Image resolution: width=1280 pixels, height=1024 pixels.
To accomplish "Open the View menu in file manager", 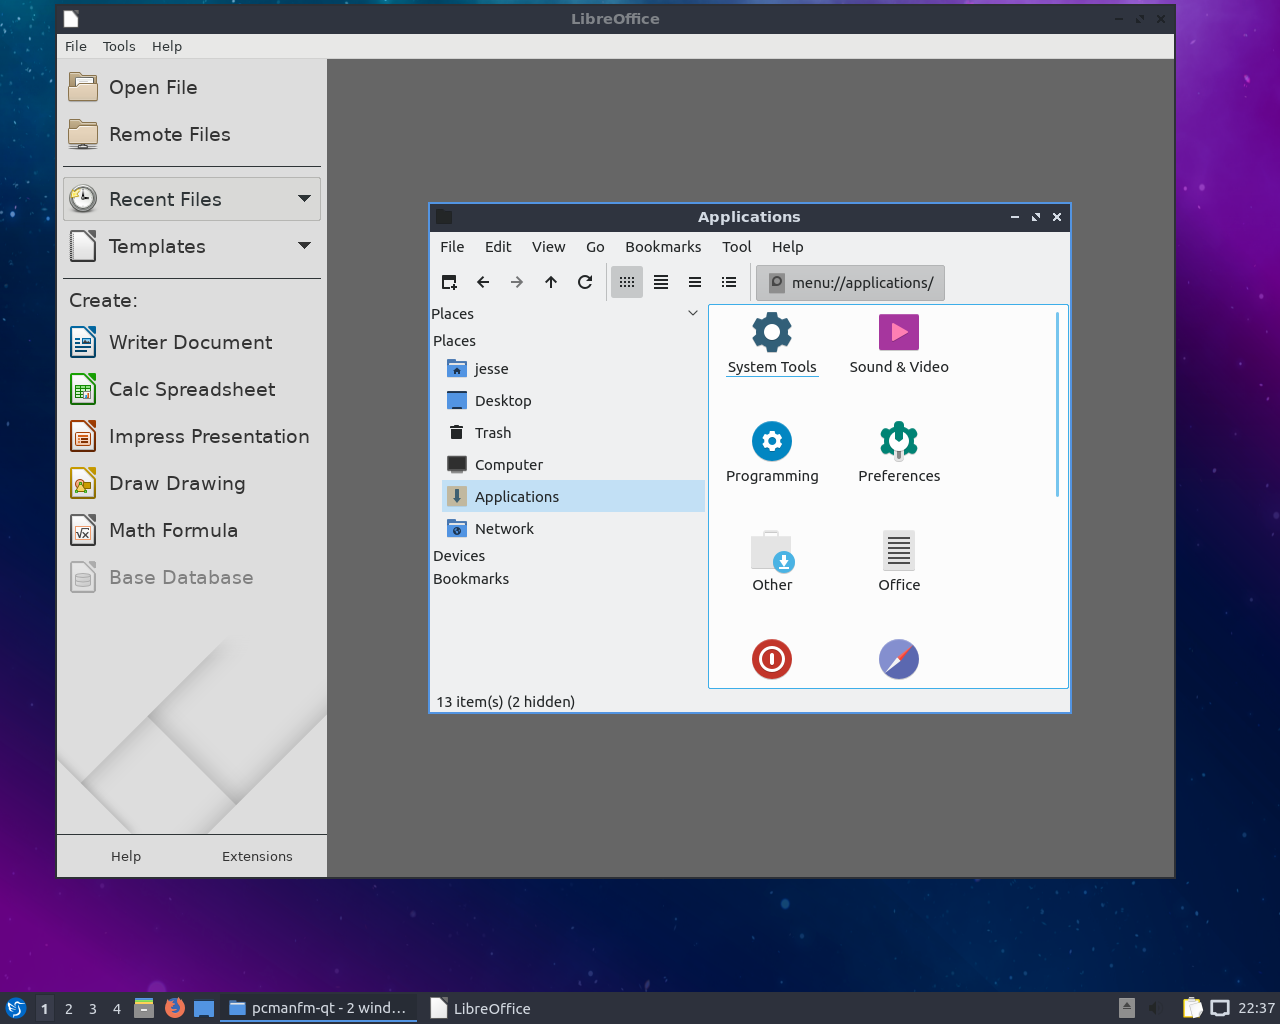I will coord(548,247).
